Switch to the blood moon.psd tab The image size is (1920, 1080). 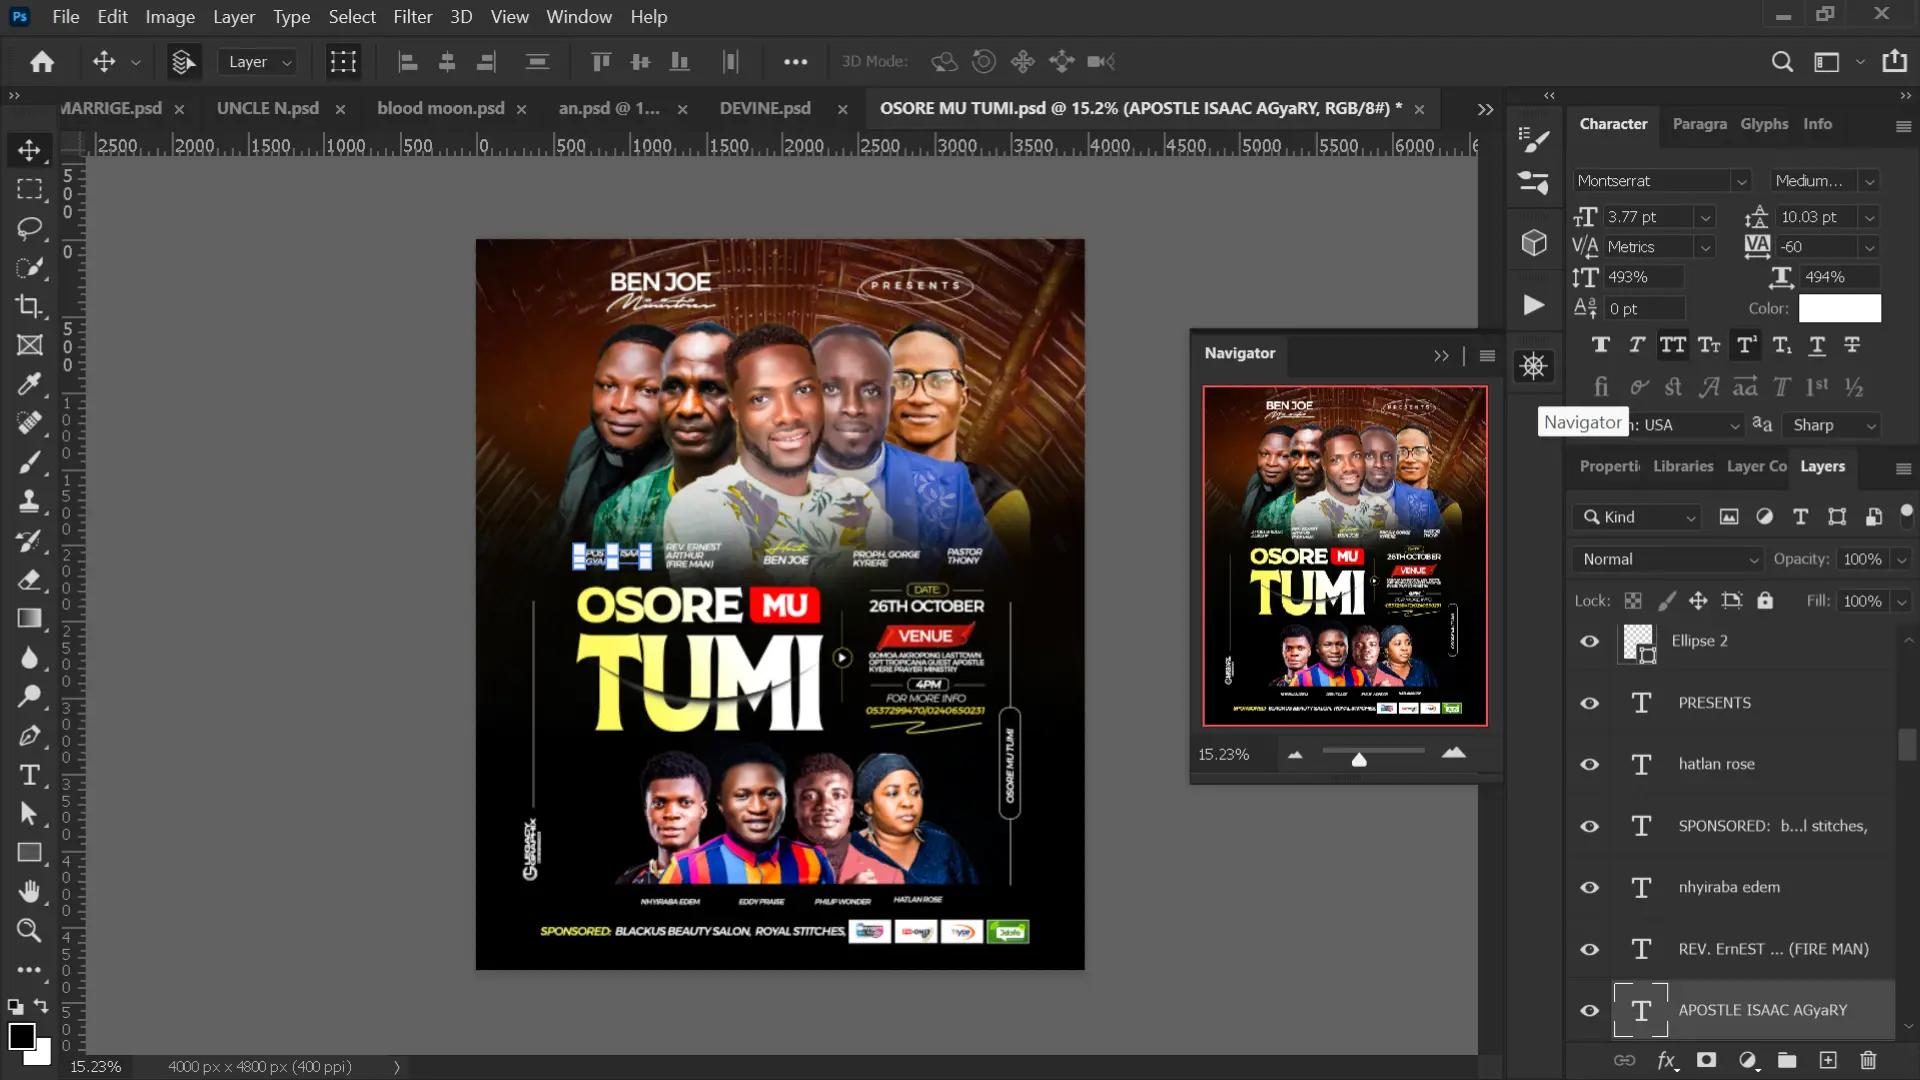(x=440, y=108)
